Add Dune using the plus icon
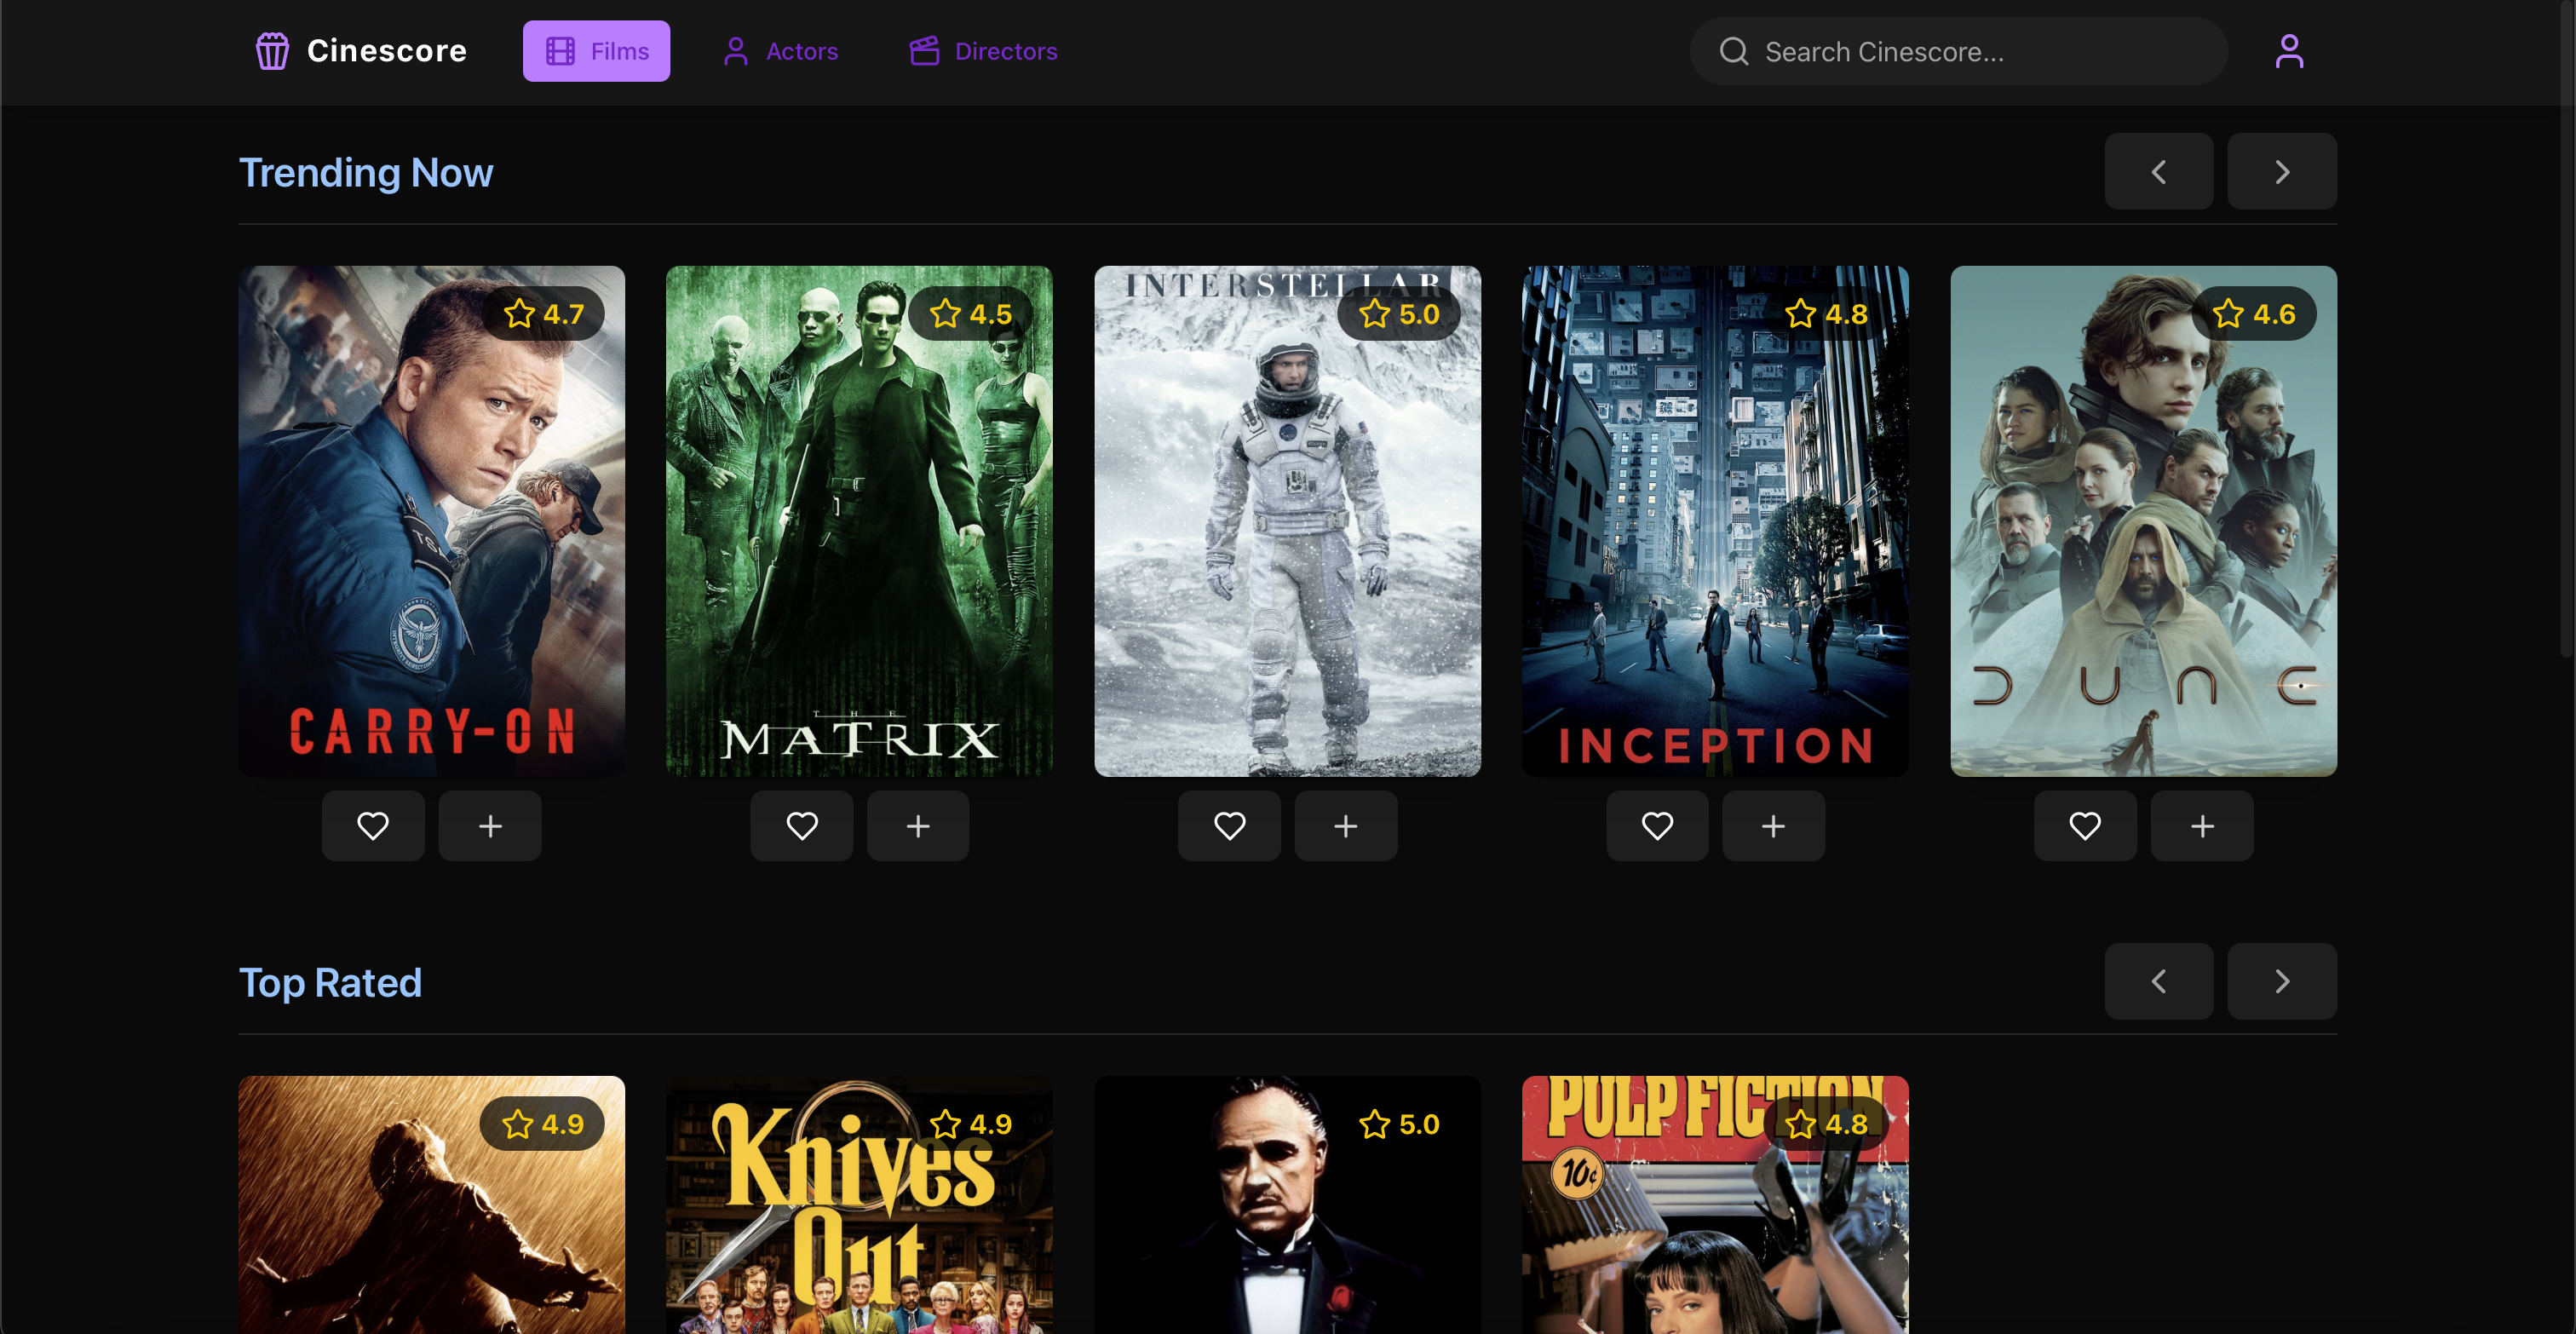The width and height of the screenshot is (2576, 1334). [2201, 826]
